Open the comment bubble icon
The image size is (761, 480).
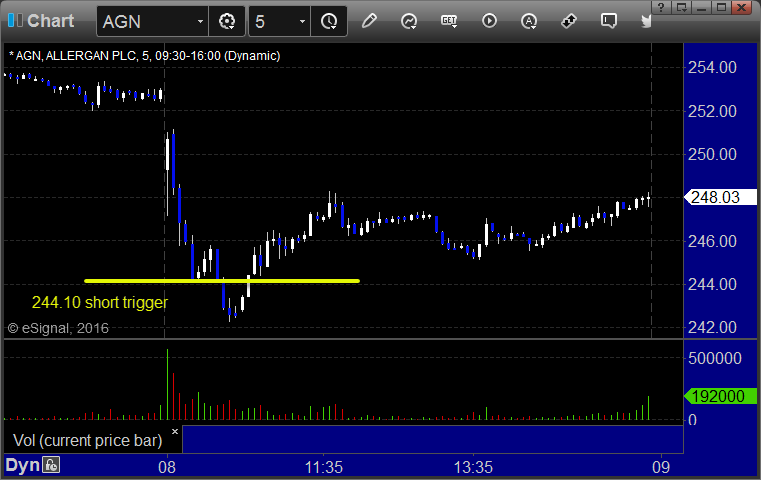(609, 21)
